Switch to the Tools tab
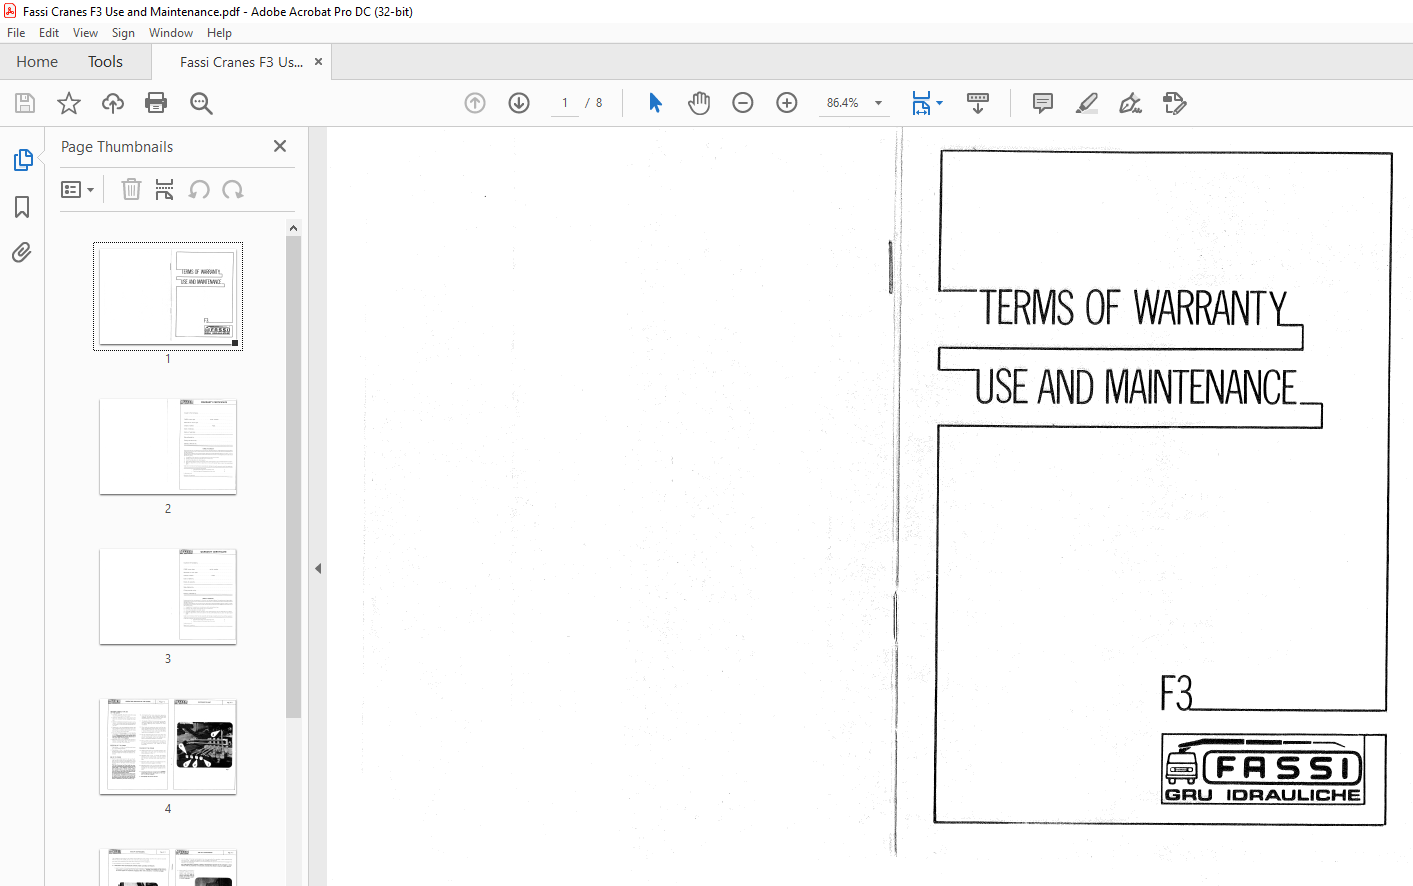Screen dimensions: 1413x886 (x=105, y=62)
